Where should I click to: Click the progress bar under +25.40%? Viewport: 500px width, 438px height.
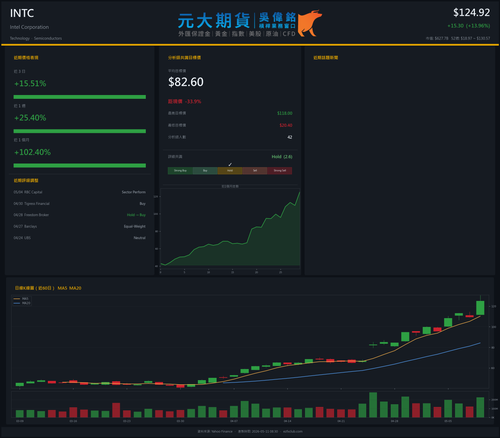coord(80,131)
